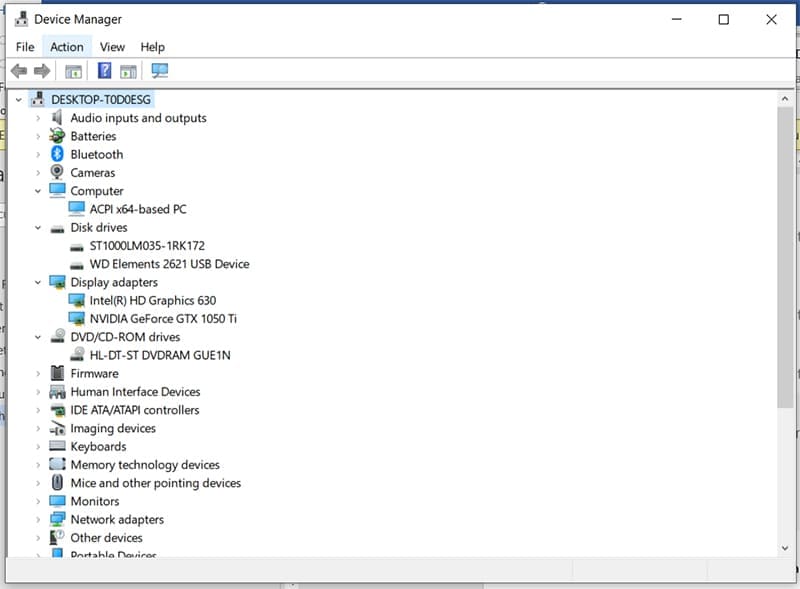Screen dimensions: 800x589
Task: Click the Back navigation arrow in toolbar
Action: 19,70
